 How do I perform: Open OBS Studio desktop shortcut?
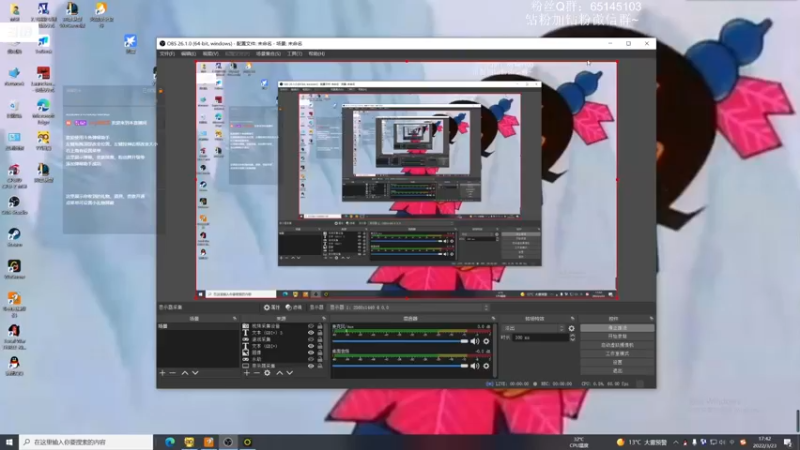click(14, 206)
